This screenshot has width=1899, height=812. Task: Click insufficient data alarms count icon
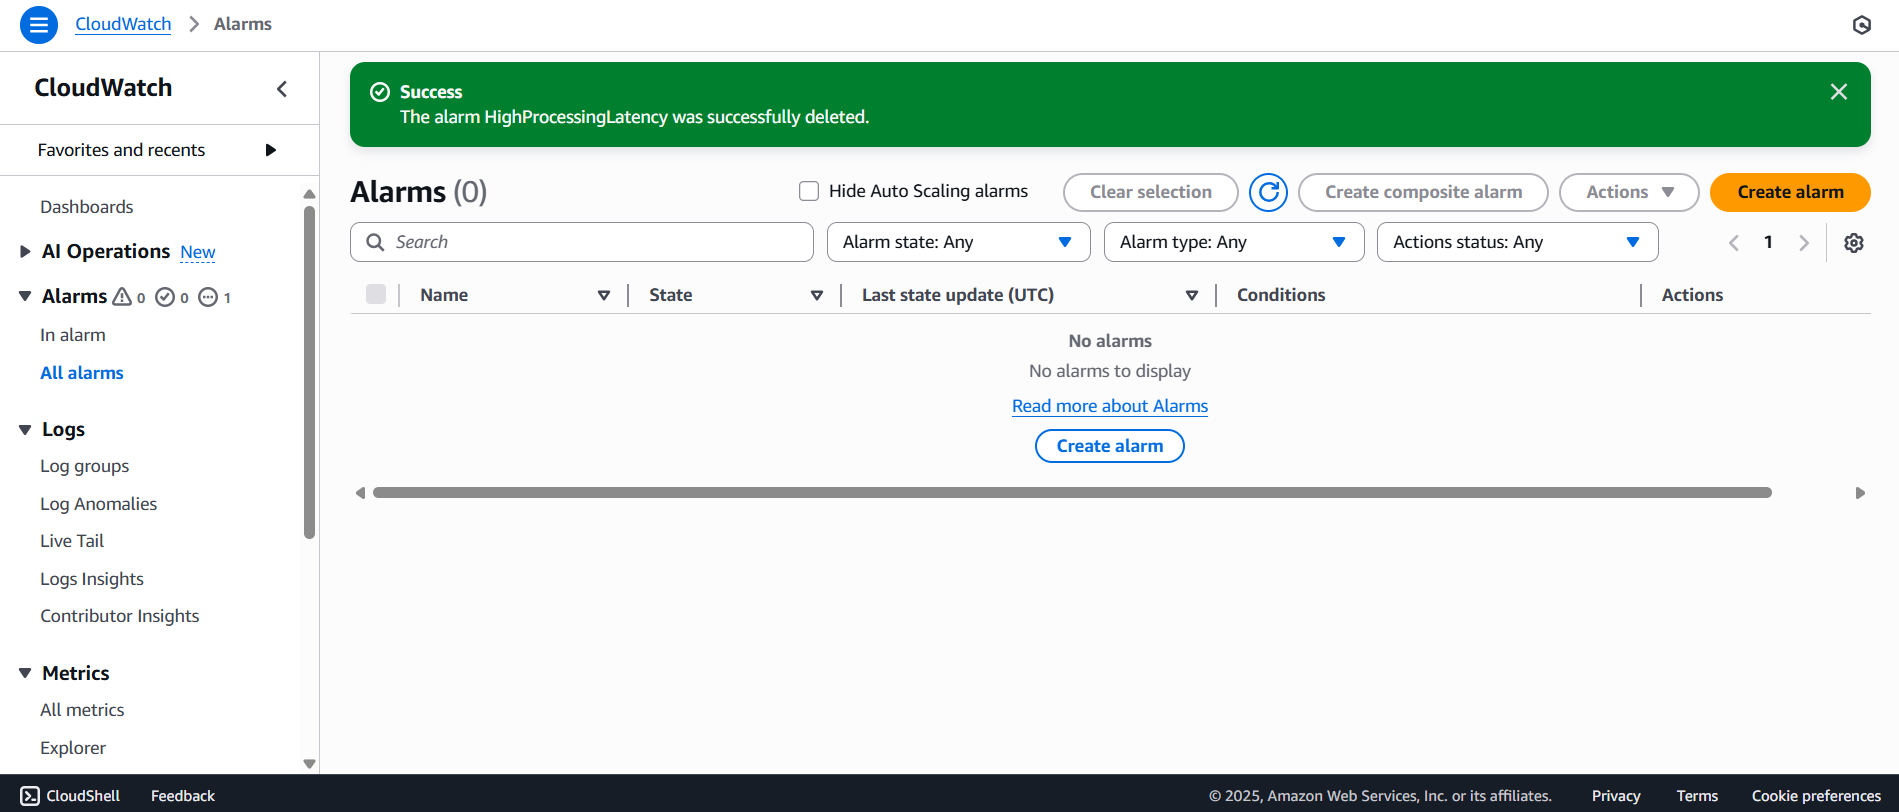point(208,297)
